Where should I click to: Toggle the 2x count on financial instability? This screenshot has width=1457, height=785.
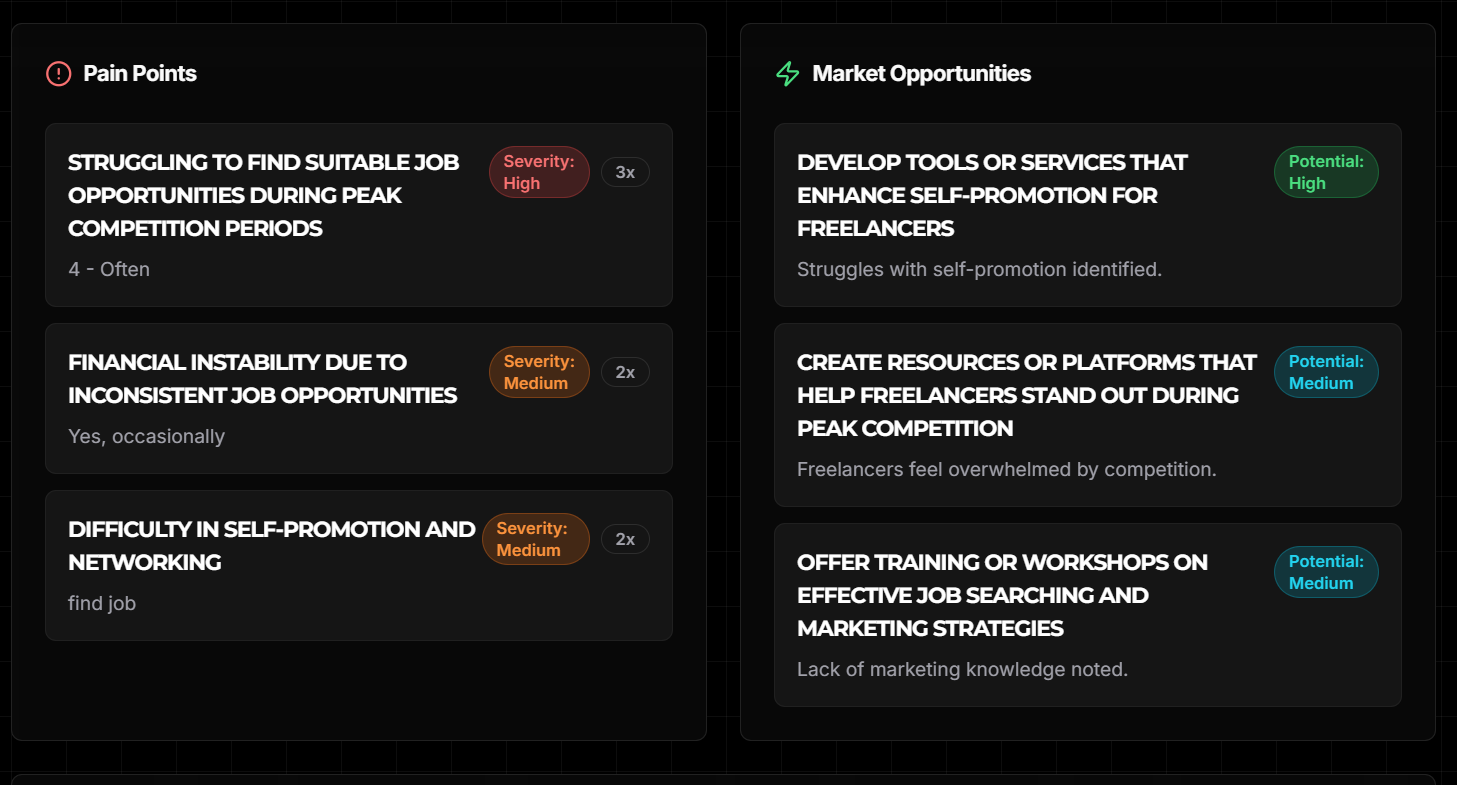coord(625,371)
